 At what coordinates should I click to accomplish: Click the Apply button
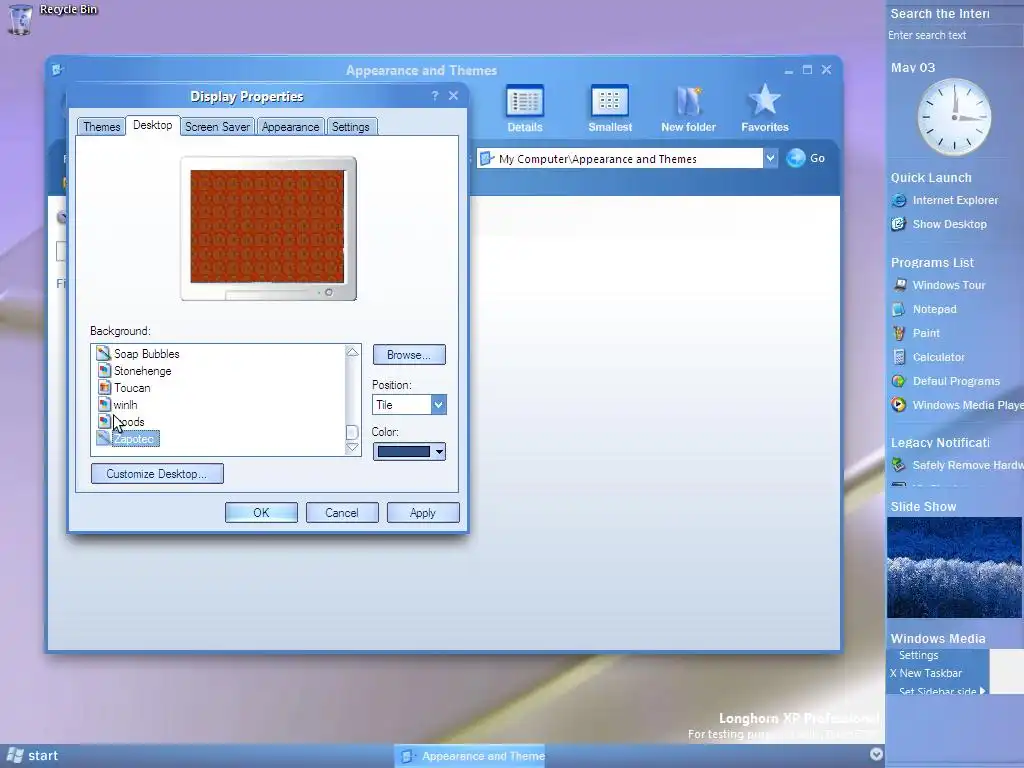423,513
